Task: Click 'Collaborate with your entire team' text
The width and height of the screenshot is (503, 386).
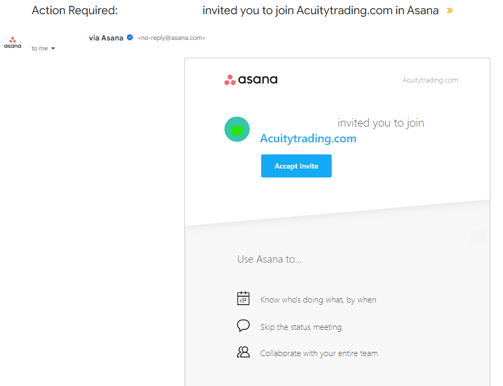Action: coord(319,353)
